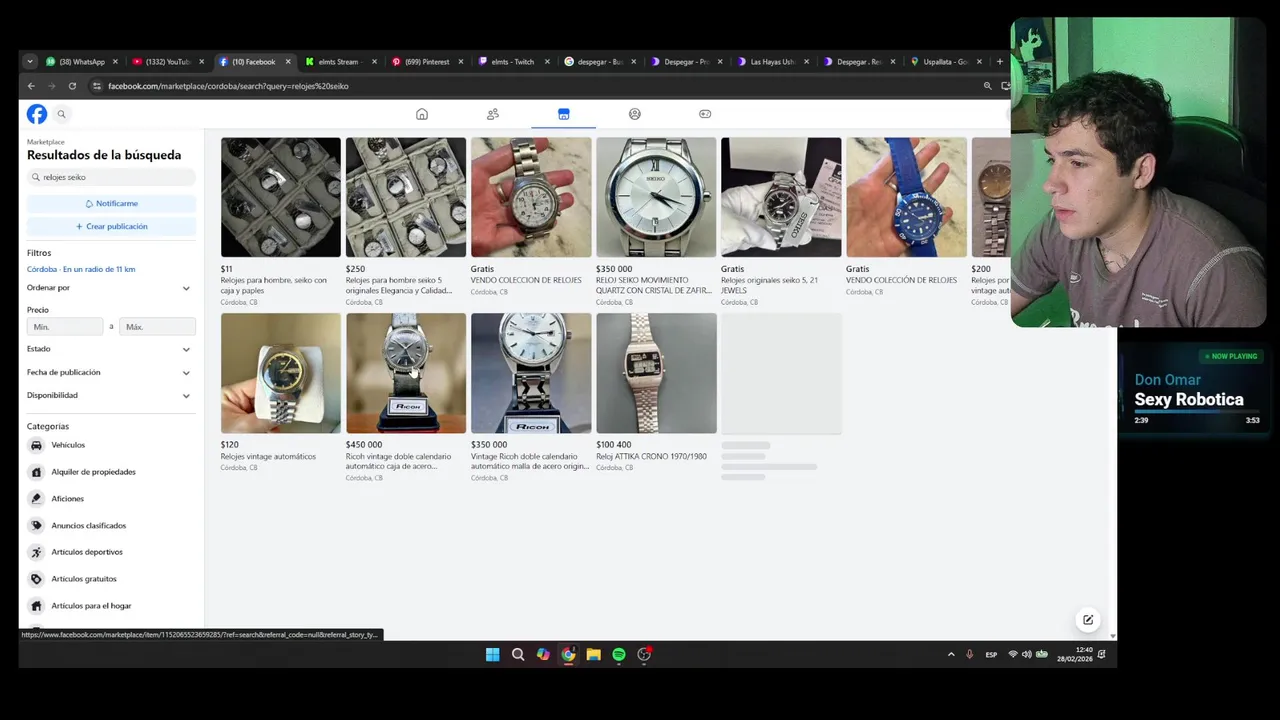Click the browser address bar URL

click(228, 86)
